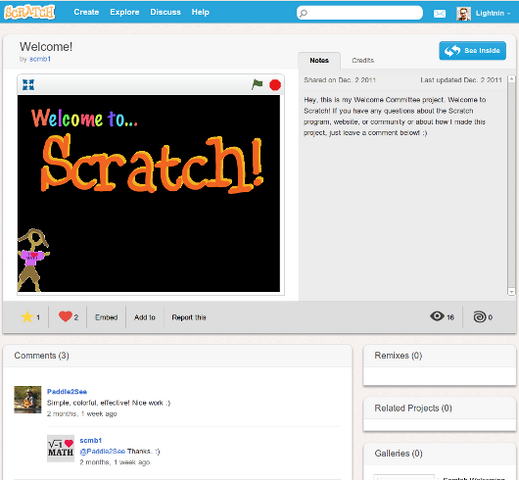Click the Welcome! project title

(46, 47)
